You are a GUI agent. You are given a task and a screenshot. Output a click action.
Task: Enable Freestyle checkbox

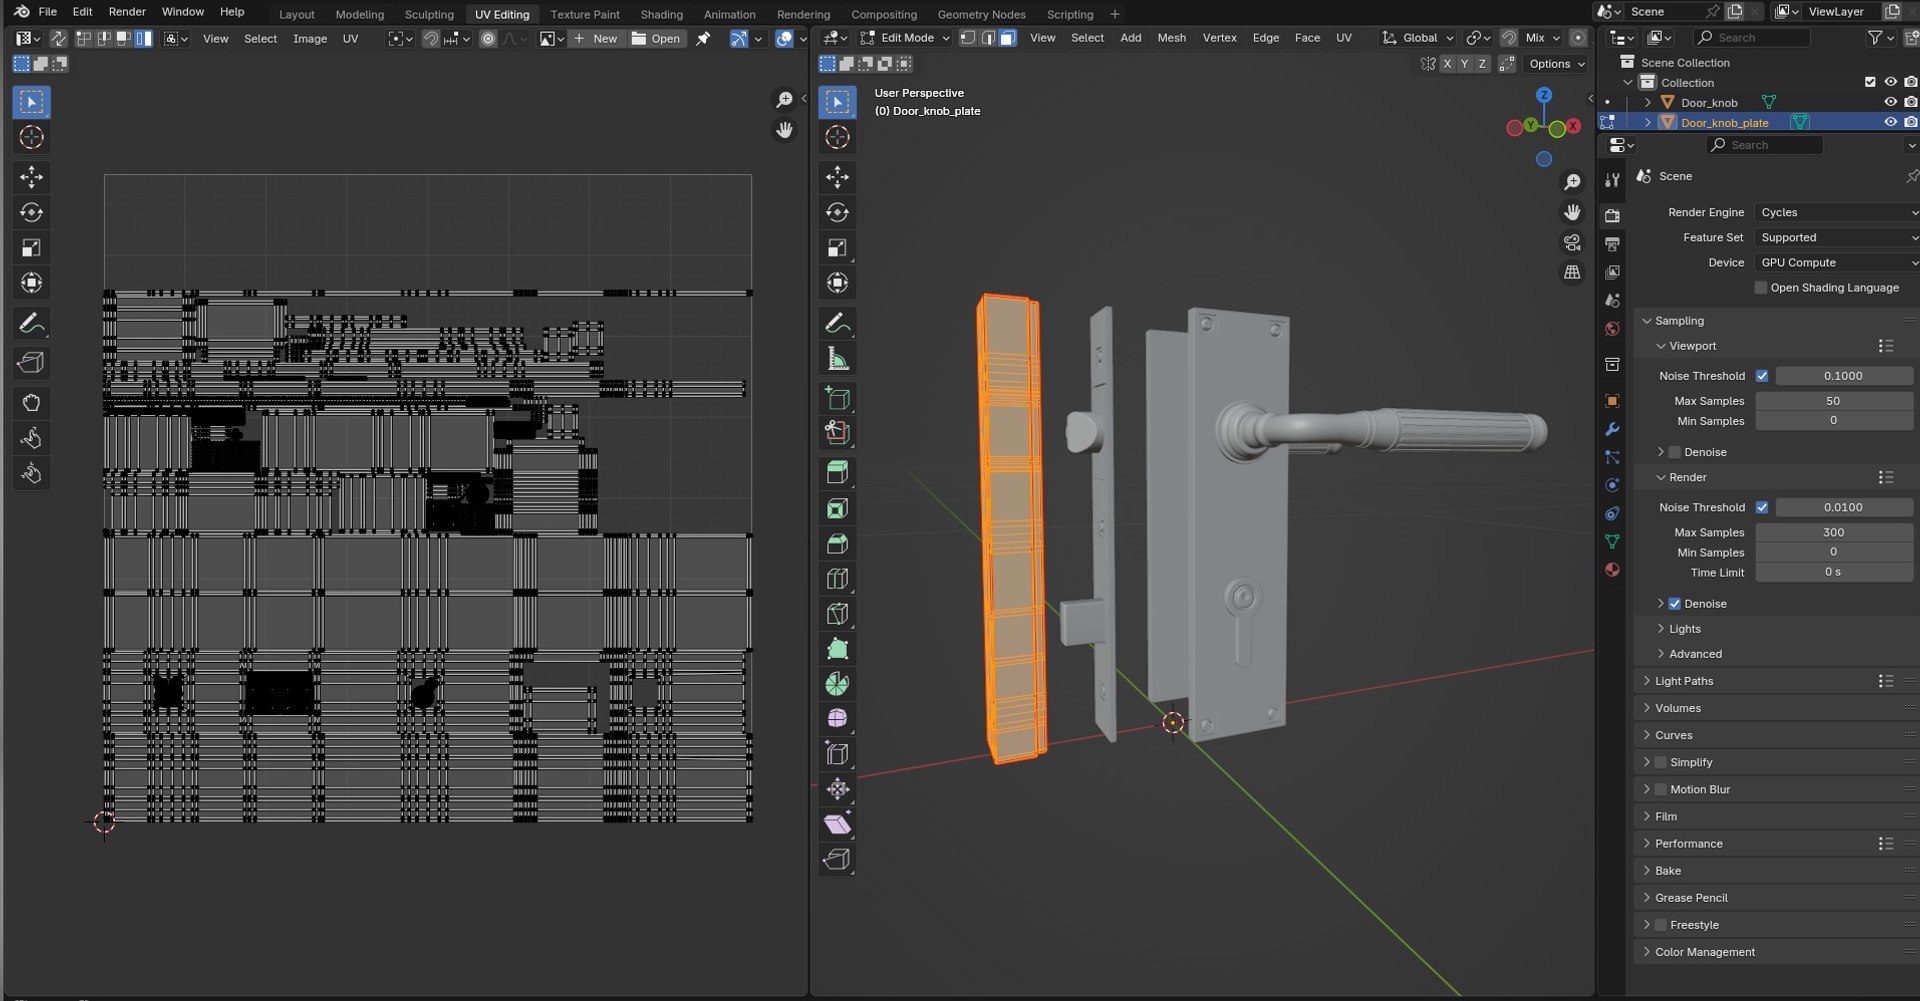click(x=1661, y=926)
